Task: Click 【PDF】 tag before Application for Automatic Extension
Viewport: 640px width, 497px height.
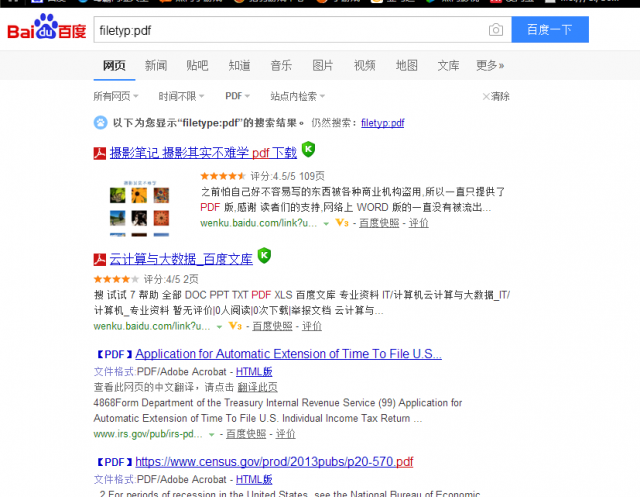Action: 114,354
